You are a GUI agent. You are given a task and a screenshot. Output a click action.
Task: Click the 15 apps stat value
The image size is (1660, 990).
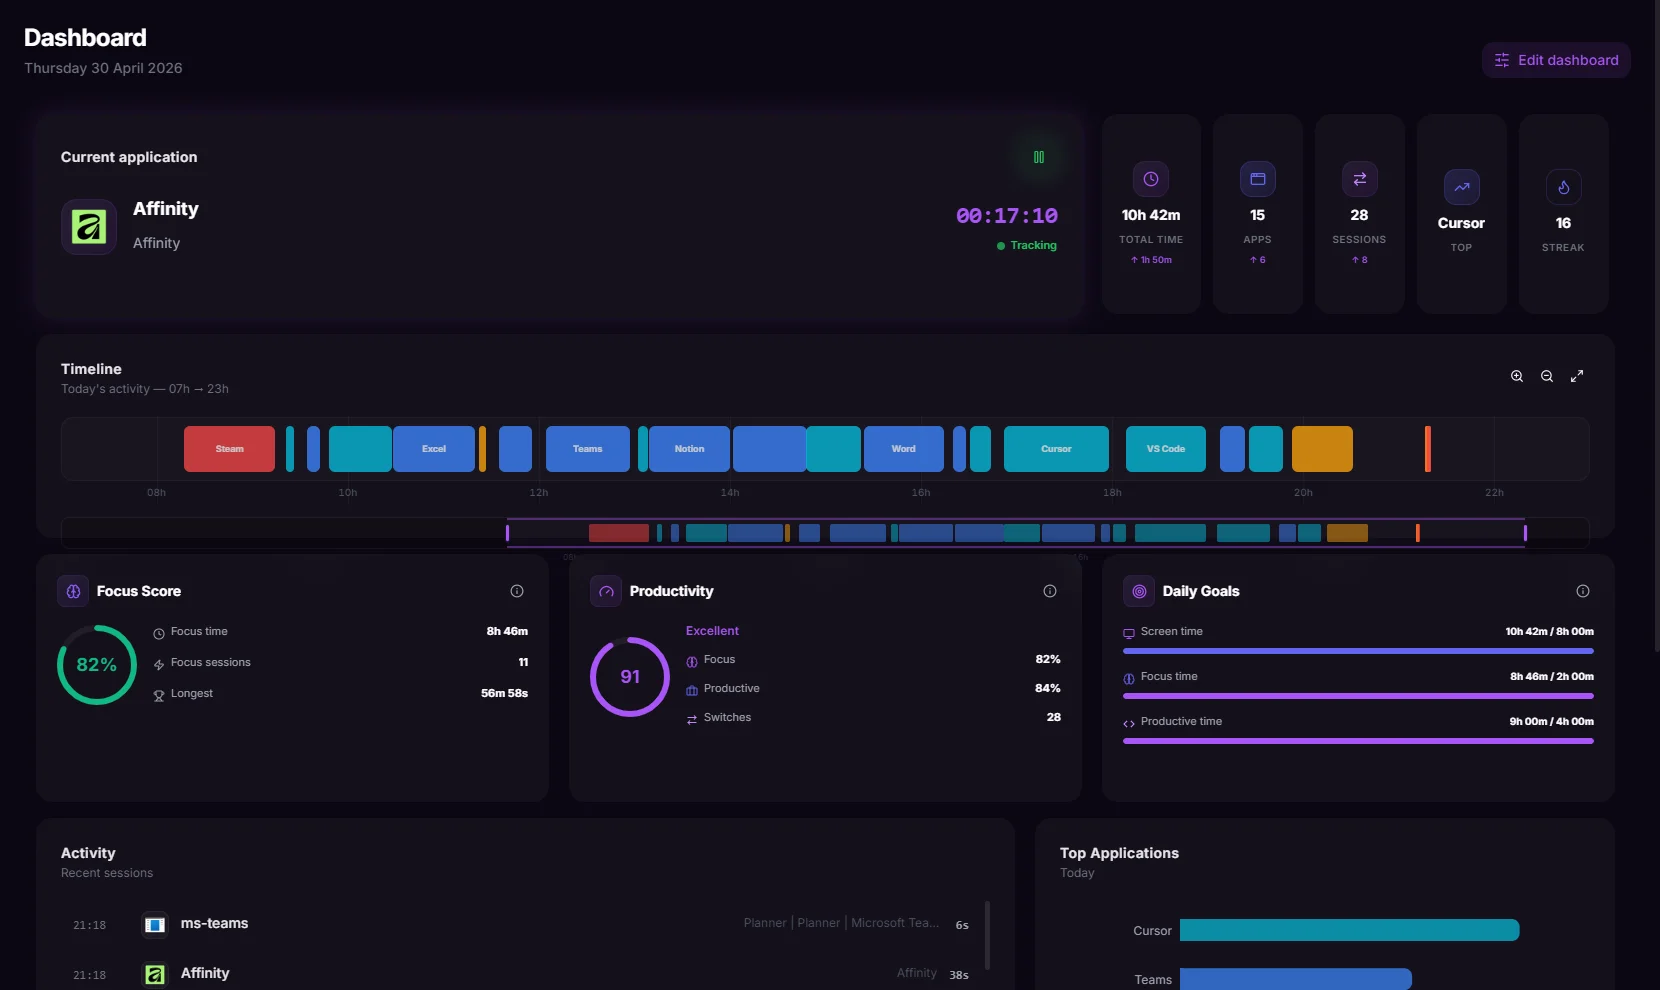click(x=1258, y=215)
